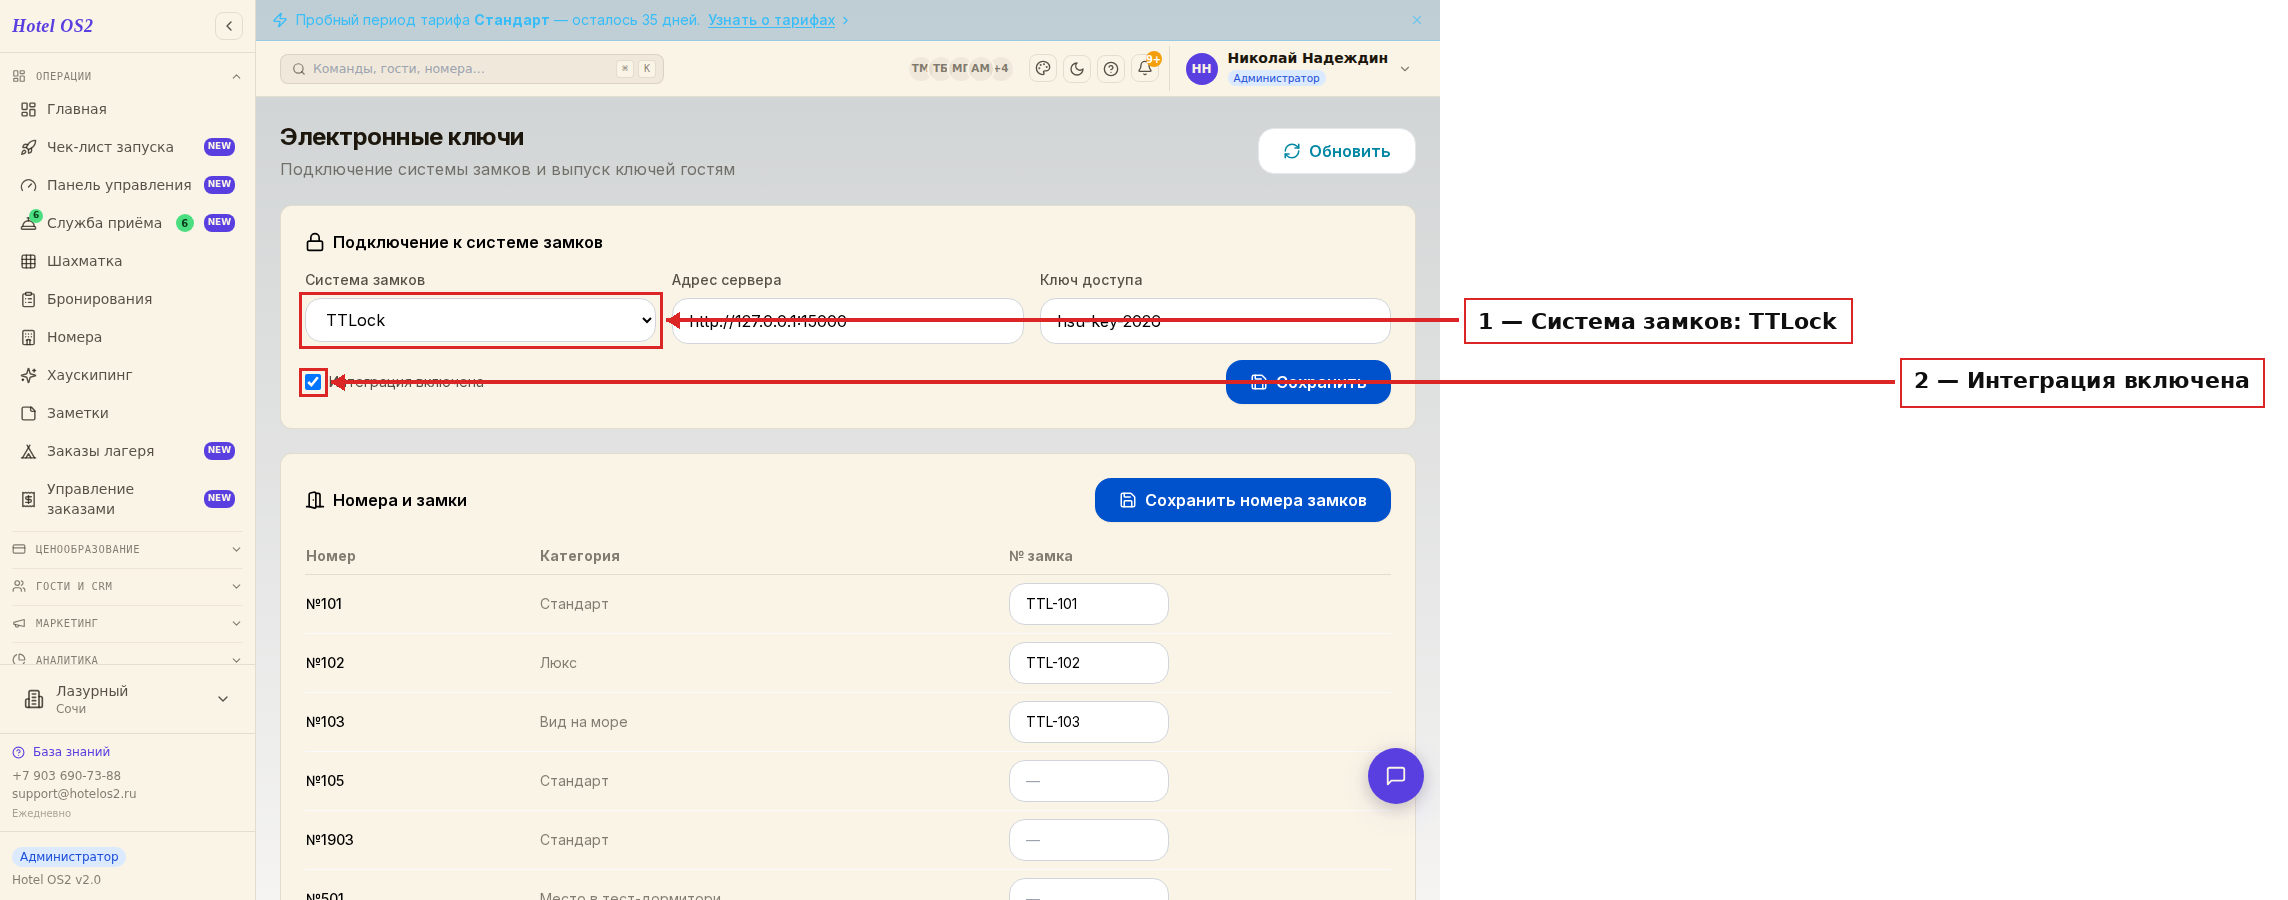Click the lock icon in the connection header
This screenshot has height=900, width=2288.
click(315, 242)
